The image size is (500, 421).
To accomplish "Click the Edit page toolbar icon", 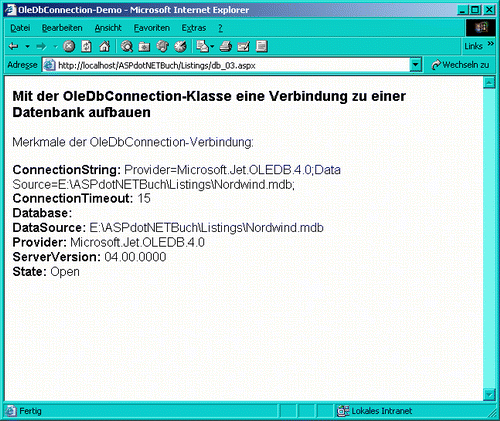I will (x=243, y=47).
